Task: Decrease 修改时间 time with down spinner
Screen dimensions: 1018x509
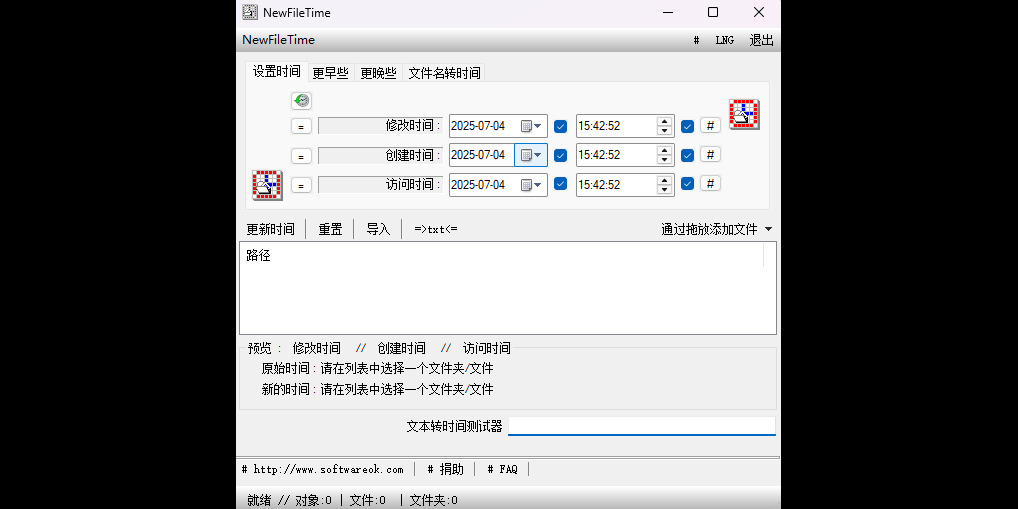Action: pos(664,130)
